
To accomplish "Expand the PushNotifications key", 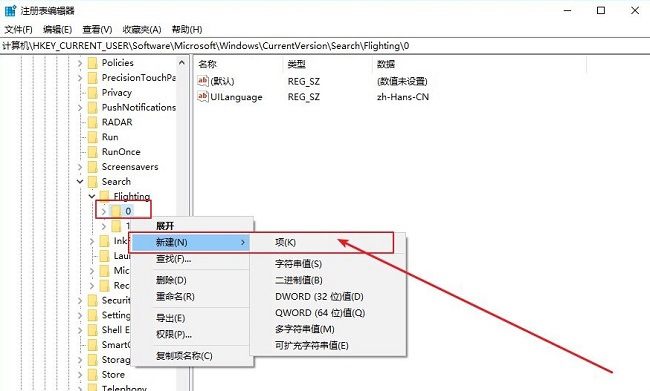I will tap(80, 108).
